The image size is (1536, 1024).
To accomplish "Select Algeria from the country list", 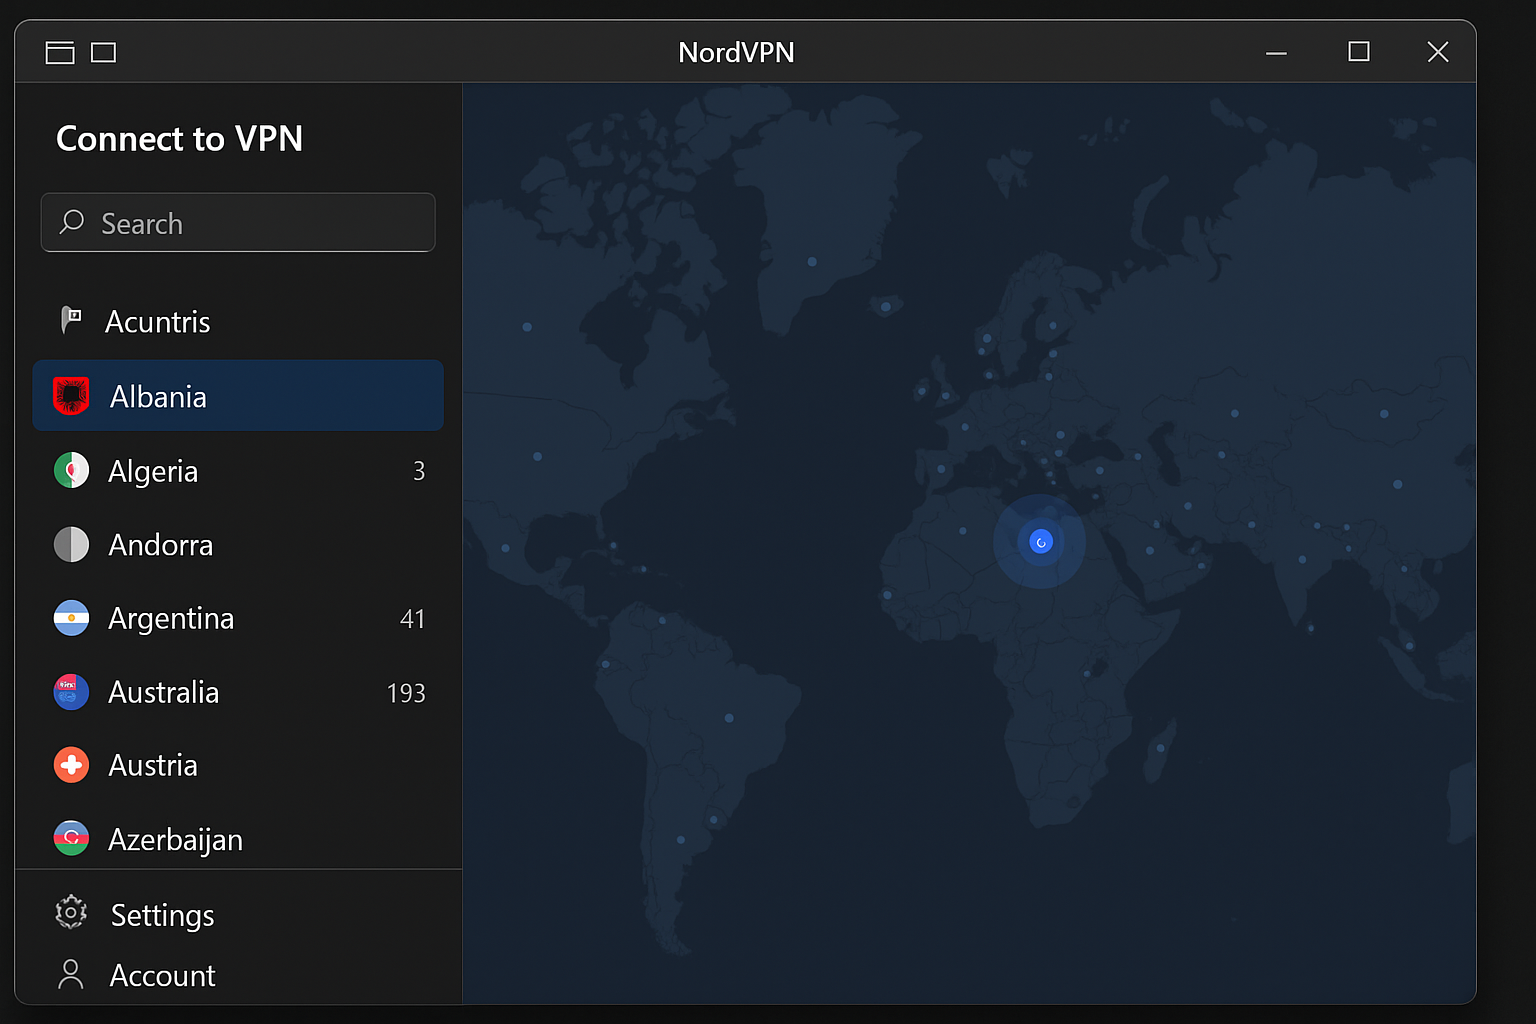I will 238,470.
